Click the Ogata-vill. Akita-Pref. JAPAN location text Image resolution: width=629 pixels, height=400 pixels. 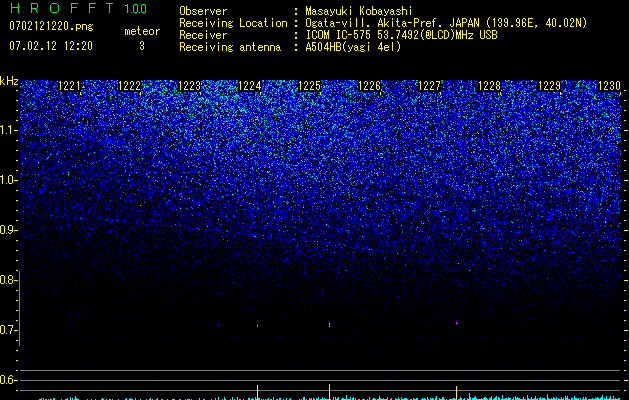[x=392, y=23]
